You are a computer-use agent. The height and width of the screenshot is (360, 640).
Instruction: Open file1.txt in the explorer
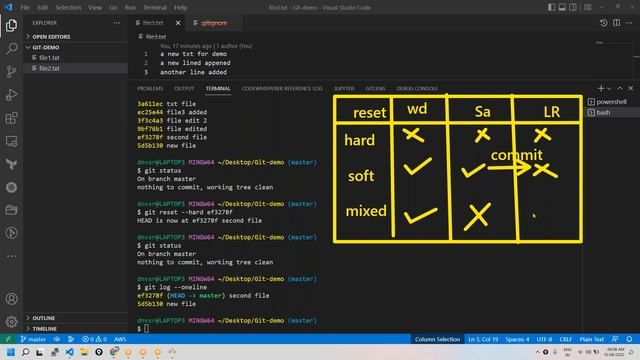[x=76, y=58]
